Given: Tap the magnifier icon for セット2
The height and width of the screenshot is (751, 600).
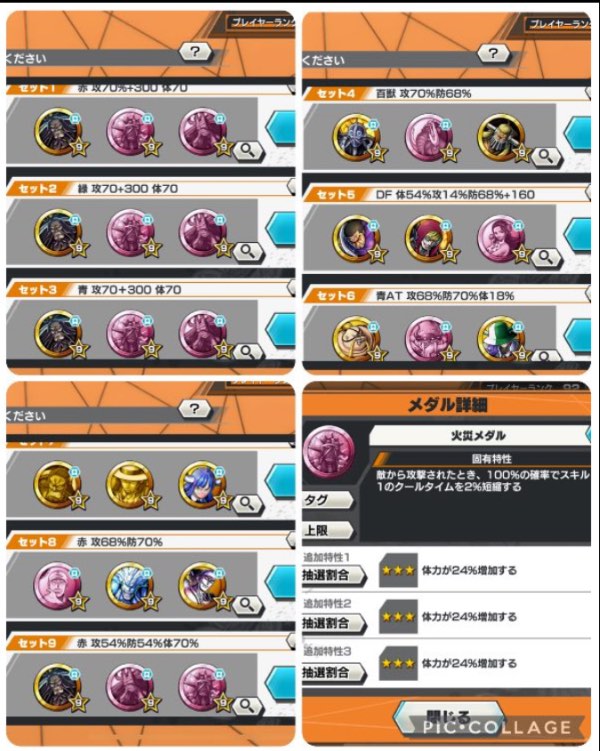Looking at the screenshot, I should 248,250.
